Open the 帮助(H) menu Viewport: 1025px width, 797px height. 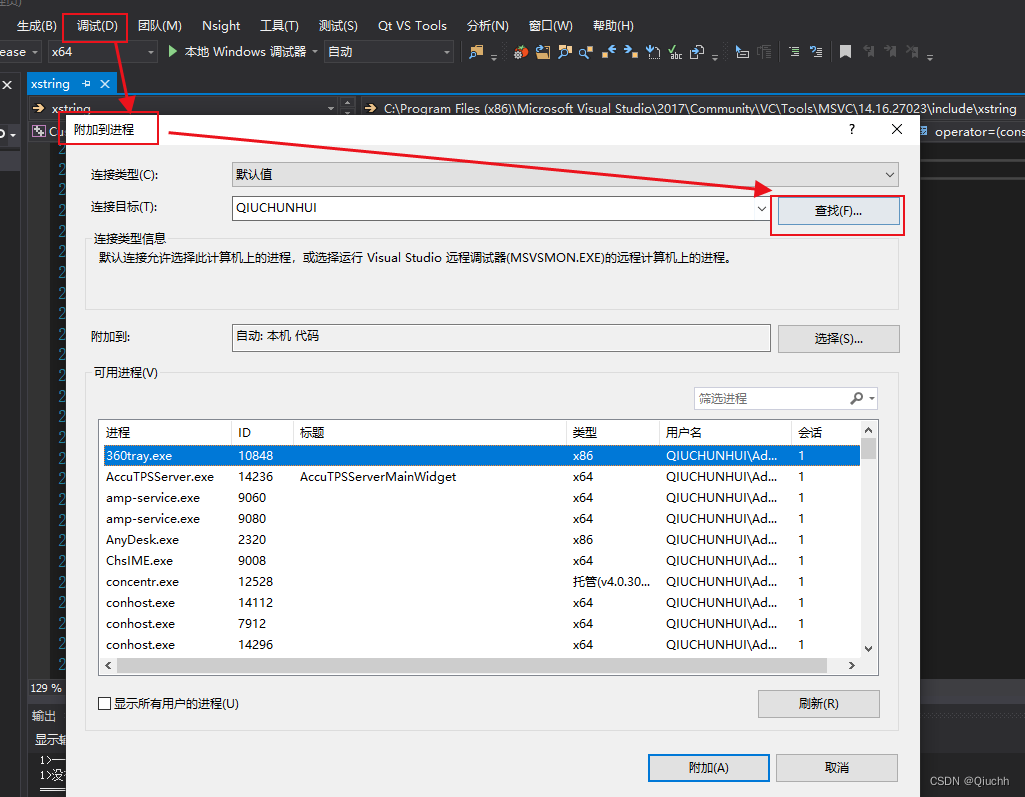point(613,25)
